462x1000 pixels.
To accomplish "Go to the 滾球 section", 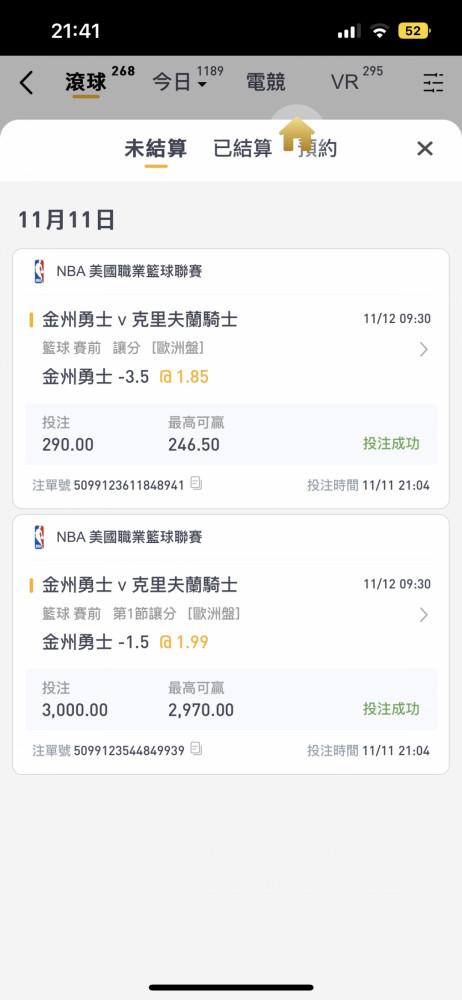I will (x=86, y=82).
